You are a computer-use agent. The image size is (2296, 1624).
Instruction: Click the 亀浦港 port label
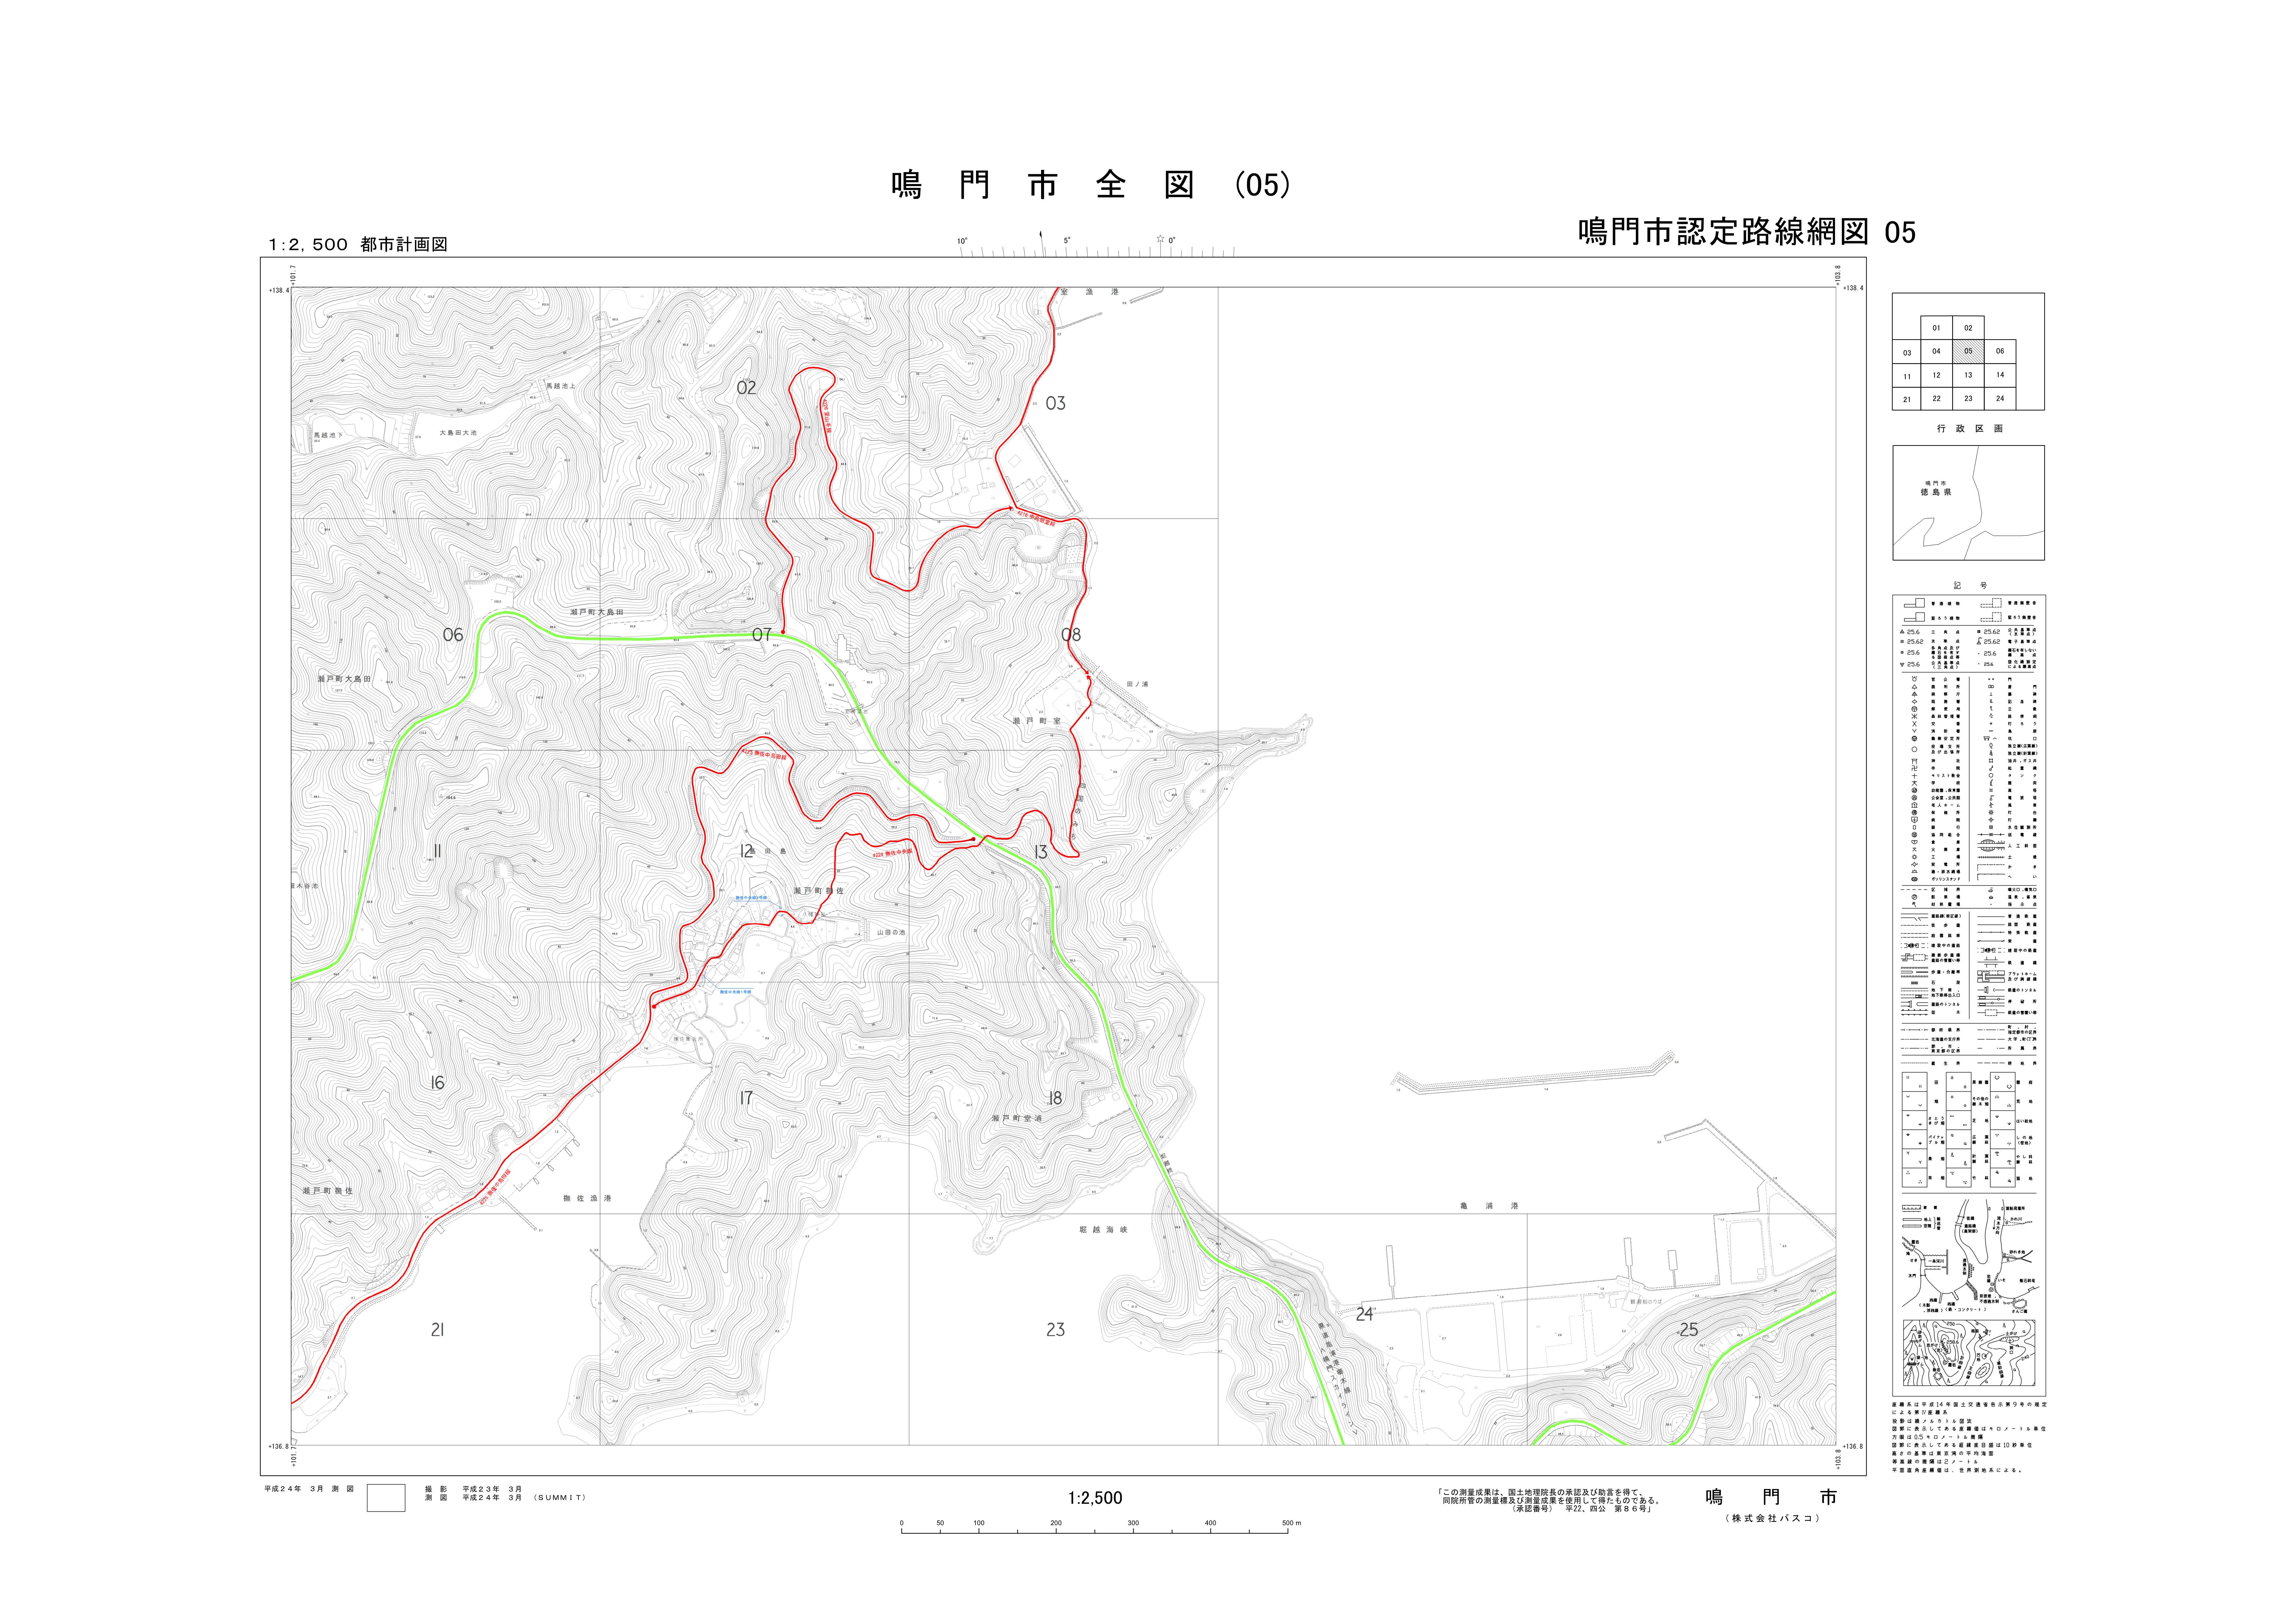pos(1489,1206)
